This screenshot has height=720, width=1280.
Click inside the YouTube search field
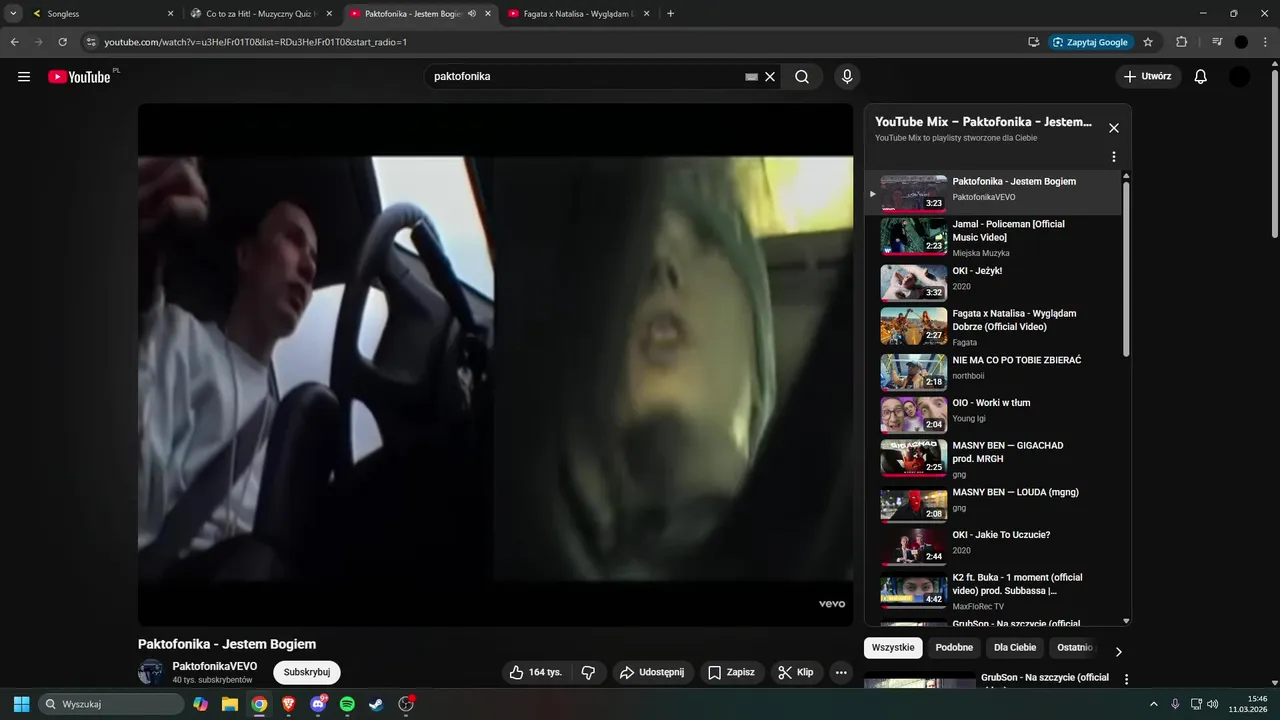[x=586, y=77]
